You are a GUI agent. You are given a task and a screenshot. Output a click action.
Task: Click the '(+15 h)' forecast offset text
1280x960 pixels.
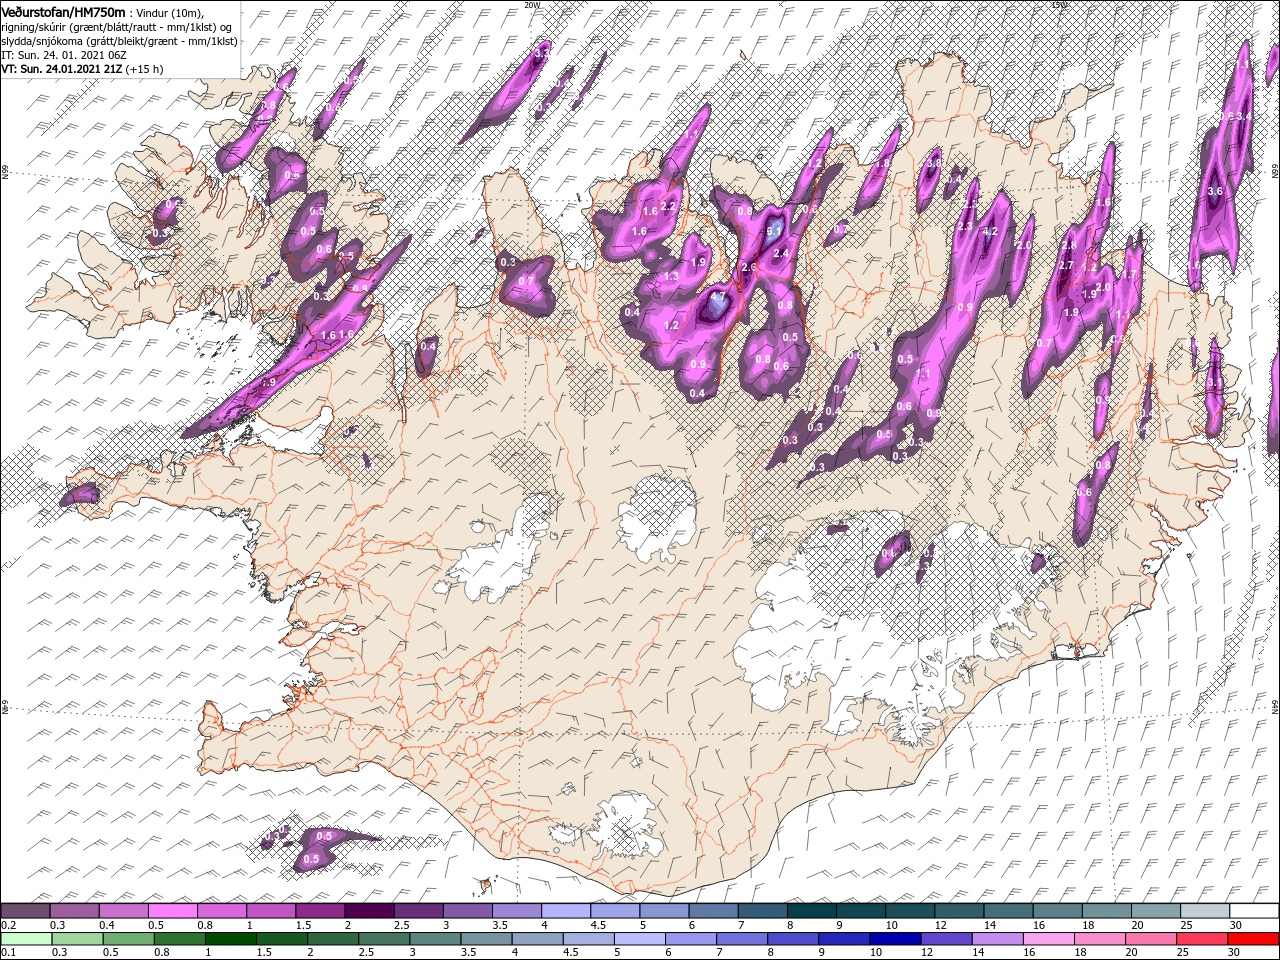pos(146,69)
